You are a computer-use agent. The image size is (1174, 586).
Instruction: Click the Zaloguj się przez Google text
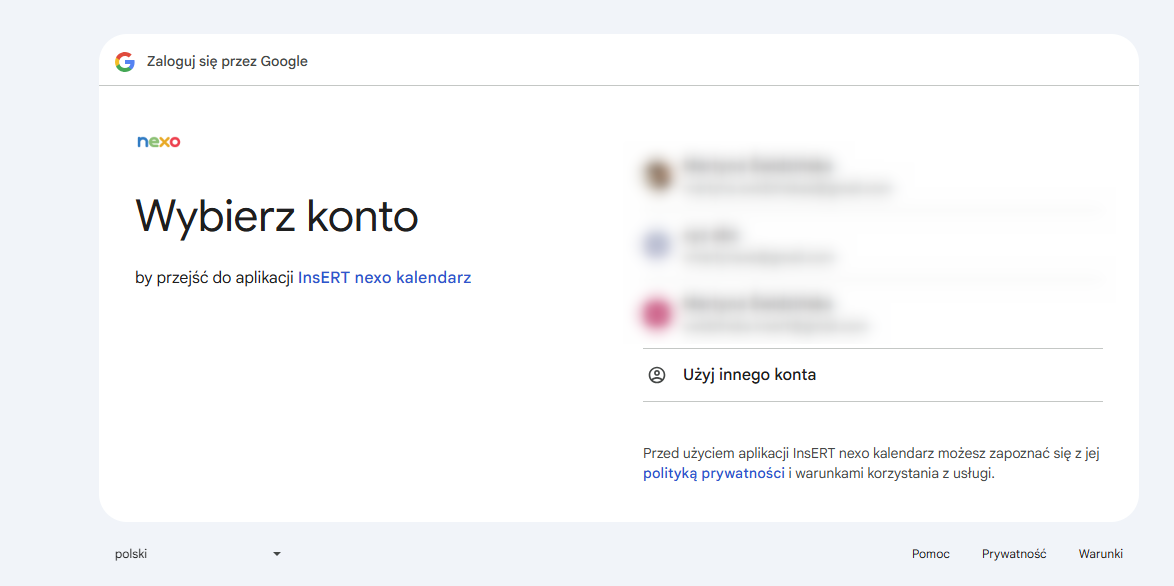(x=228, y=61)
